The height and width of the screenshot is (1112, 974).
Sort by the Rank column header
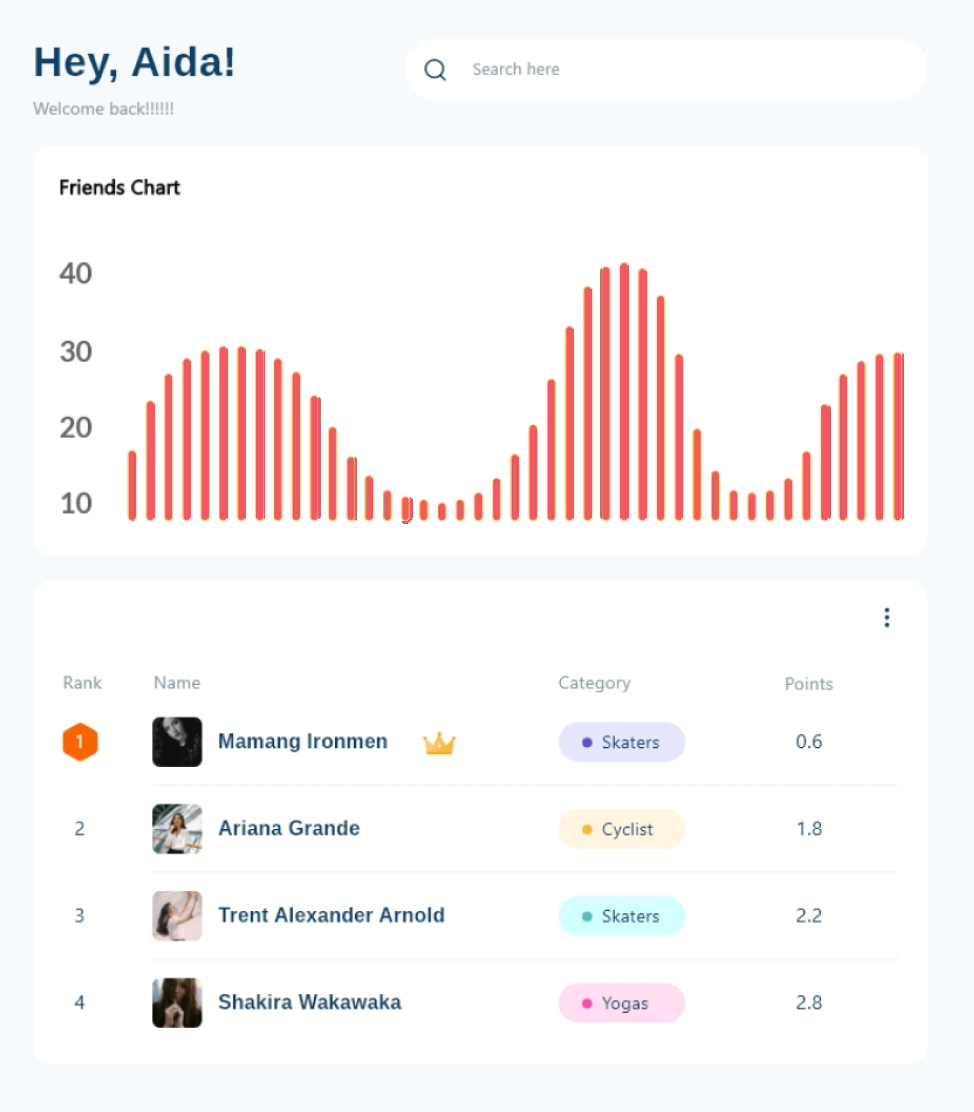tap(82, 683)
